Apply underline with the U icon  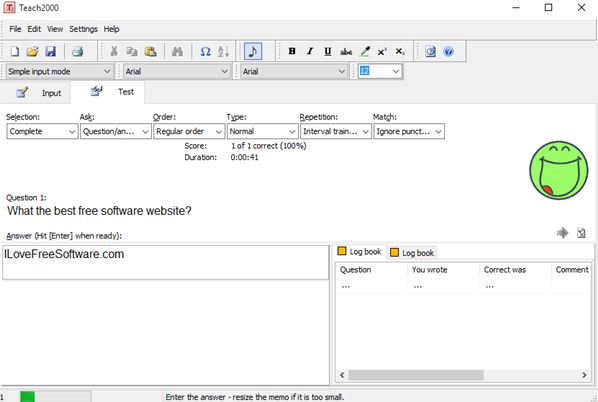[328, 51]
